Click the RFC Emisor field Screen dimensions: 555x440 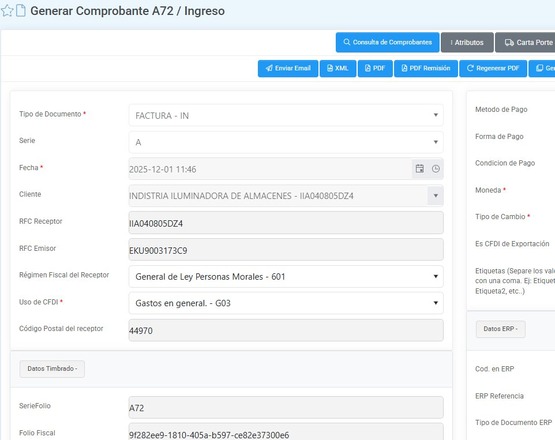(x=286, y=250)
